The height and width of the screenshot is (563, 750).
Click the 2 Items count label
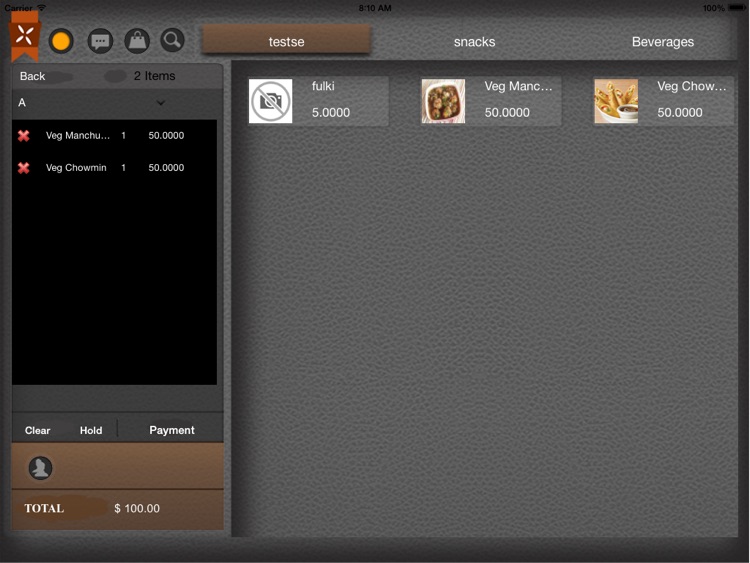[154, 76]
